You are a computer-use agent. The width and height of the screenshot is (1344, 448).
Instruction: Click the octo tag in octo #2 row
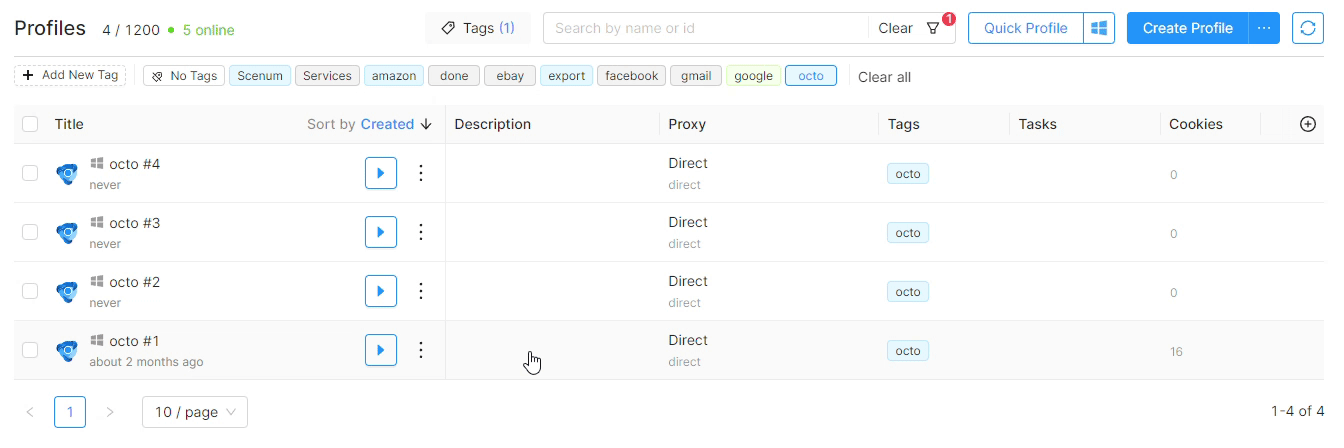tap(908, 292)
